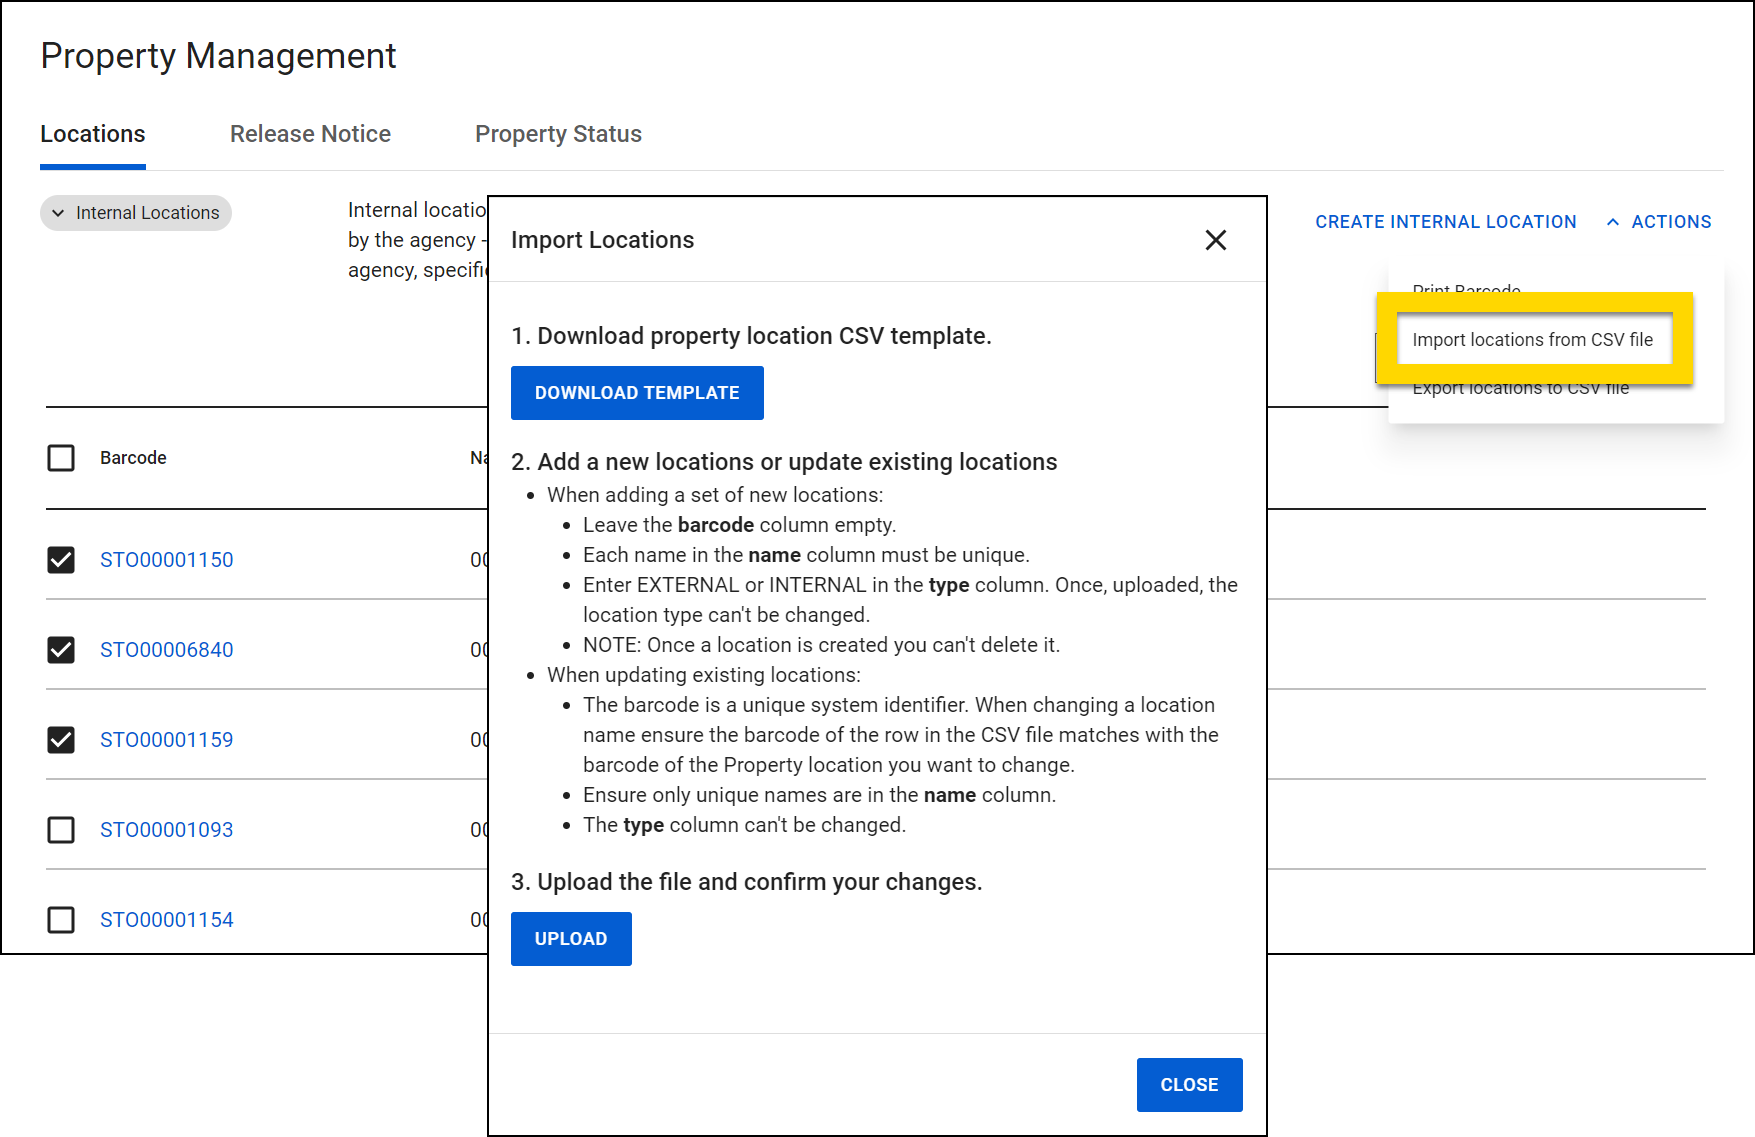Switch to the Release Notice tab
Viewport: 1755px width, 1137px height.
point(310,133)
